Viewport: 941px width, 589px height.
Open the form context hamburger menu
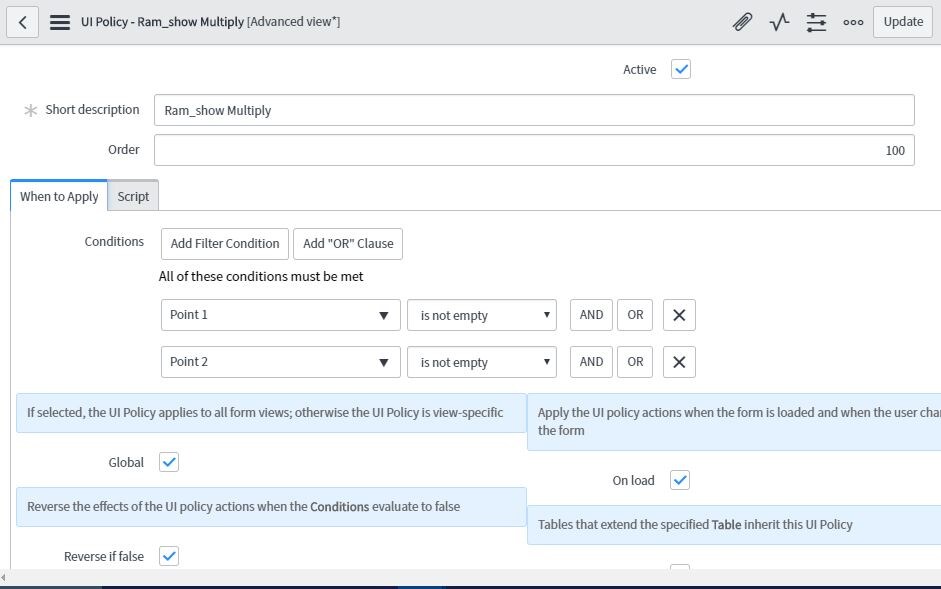coord(60,22)
